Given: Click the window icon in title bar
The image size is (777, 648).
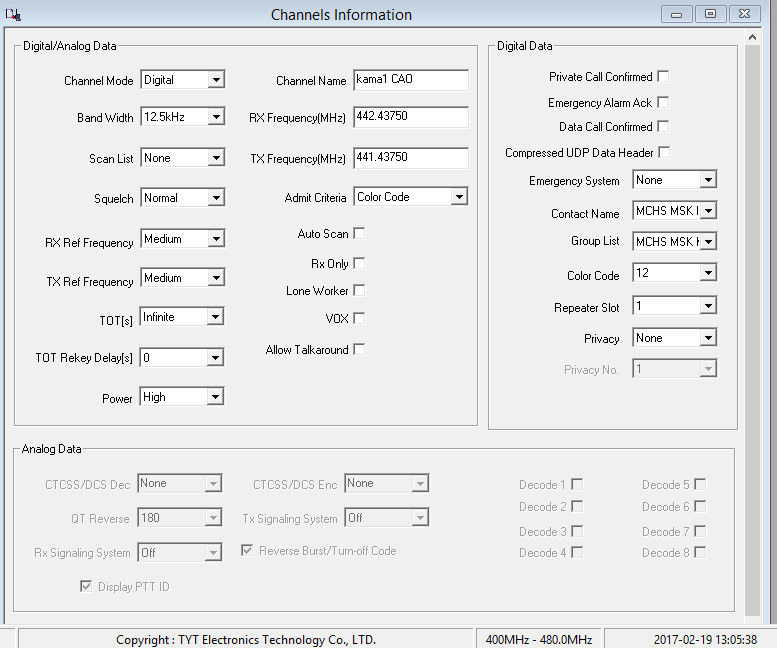Looking at the screenshot, I should 13,14.
